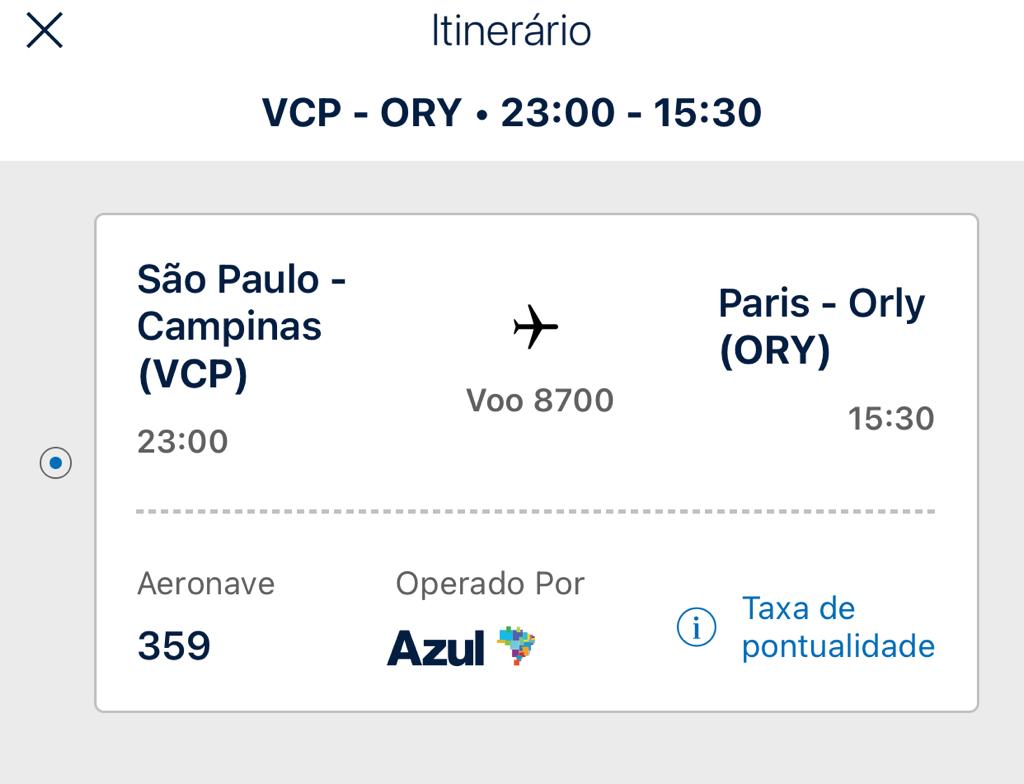Tap Paris - Orly (ORY) destination
Viewport: 1024px width, 784px height.
822,327
